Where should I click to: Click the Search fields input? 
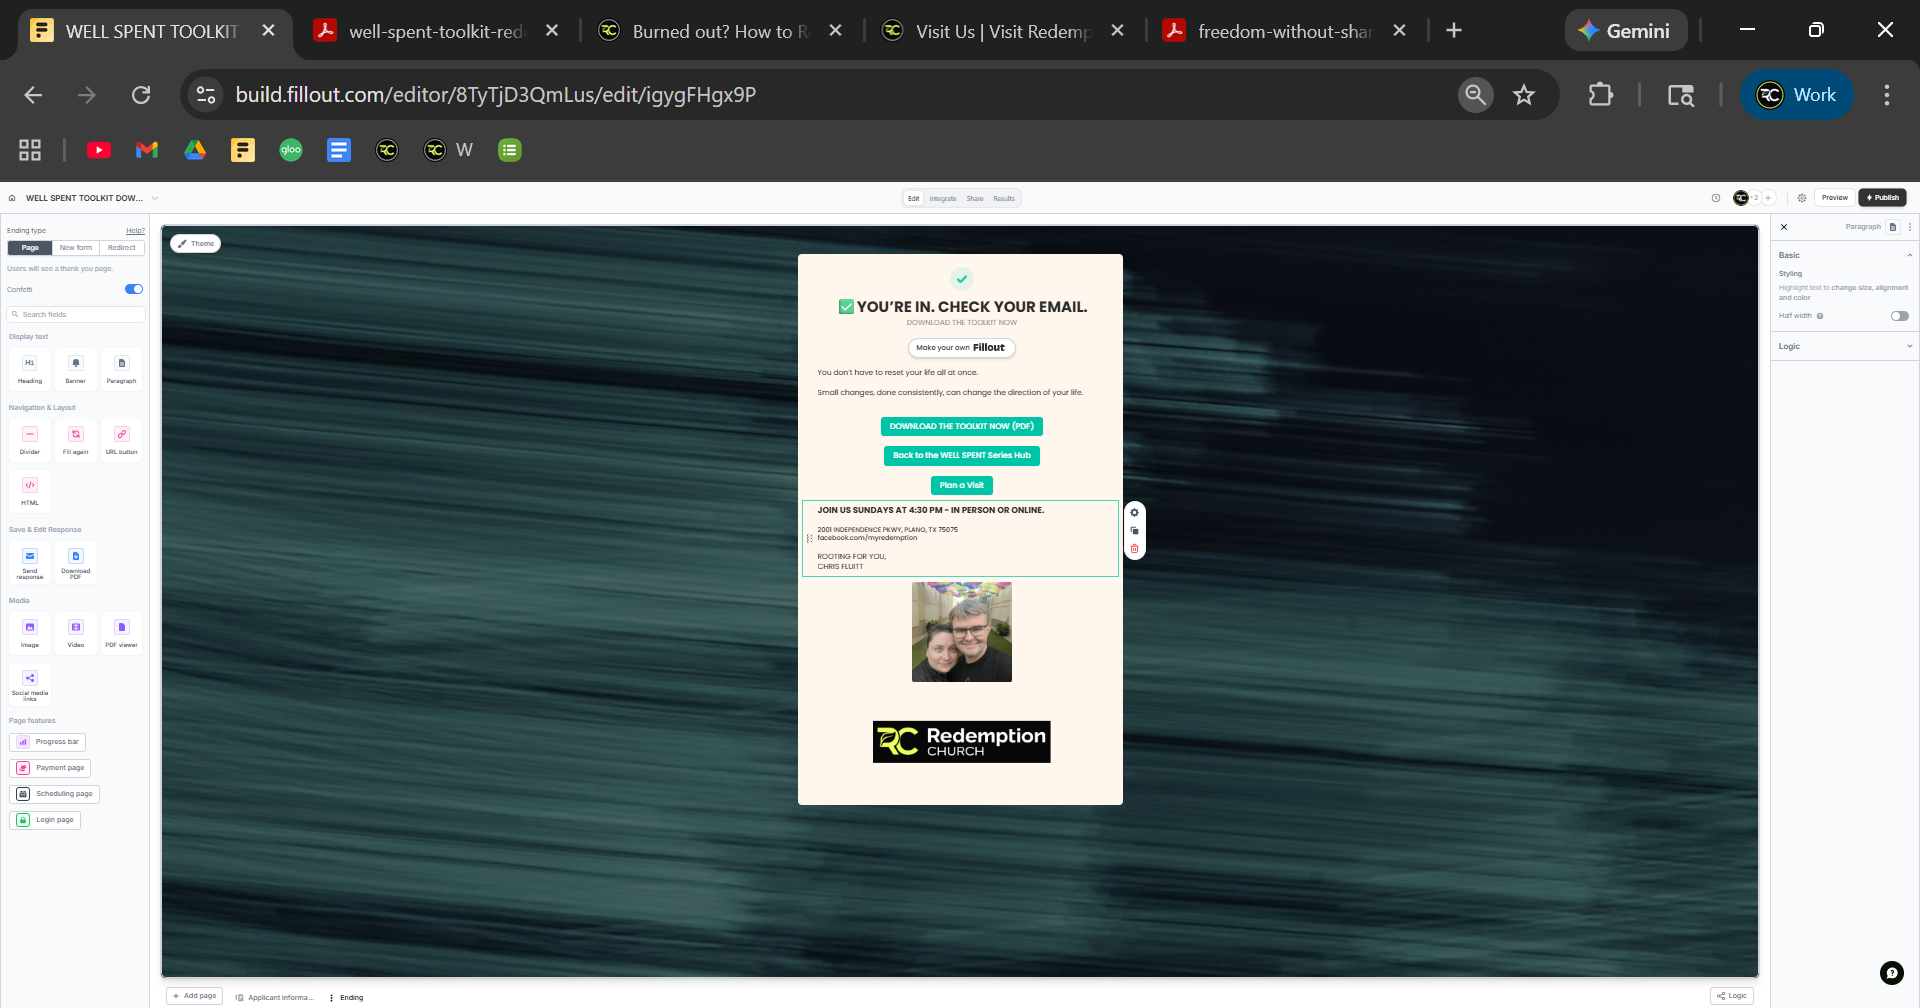(78, 314)
